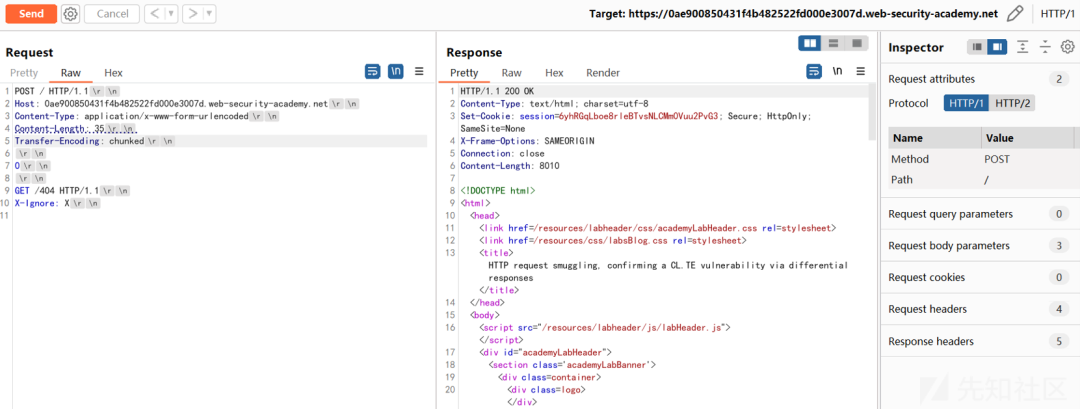Select side-by-side split layout icon
The image size is (1080, 409).
coord(811,43)
